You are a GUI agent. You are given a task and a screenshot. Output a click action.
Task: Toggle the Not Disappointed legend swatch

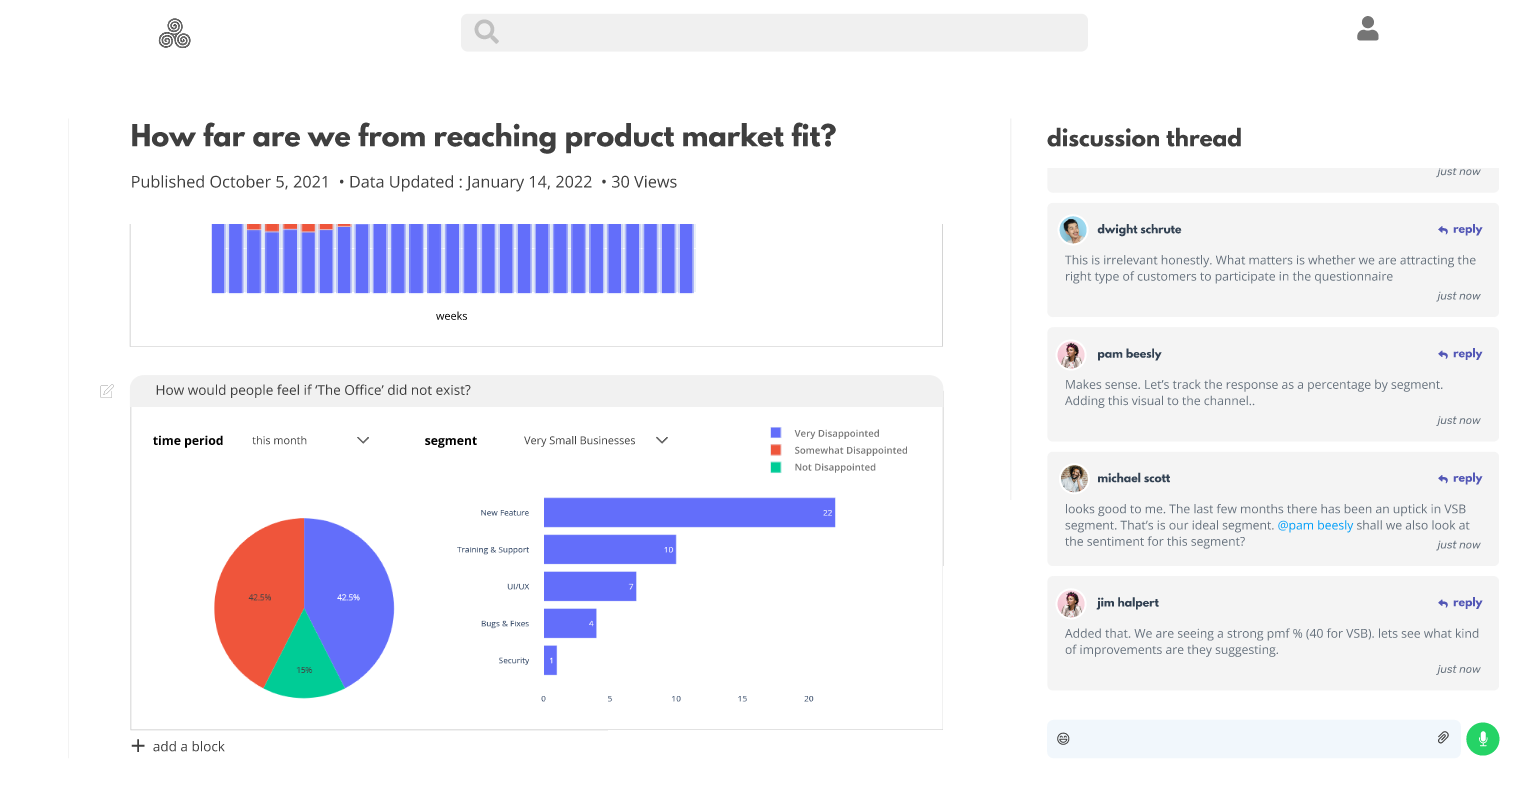[x=776, y=467]
